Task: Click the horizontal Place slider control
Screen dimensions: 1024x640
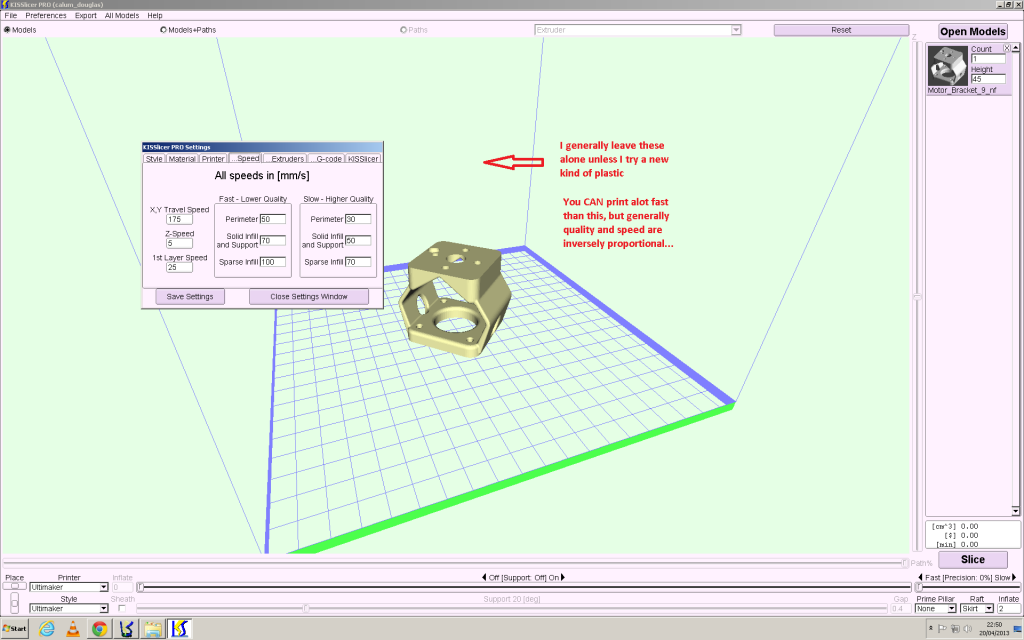Action: (14, 586)
